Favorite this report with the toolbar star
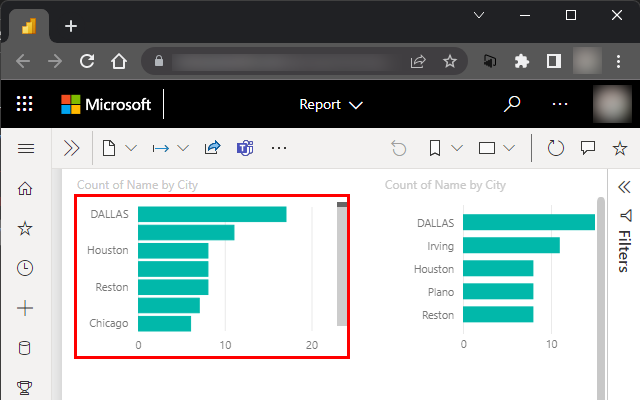This screenshot has width=640, height=400. 619,148
